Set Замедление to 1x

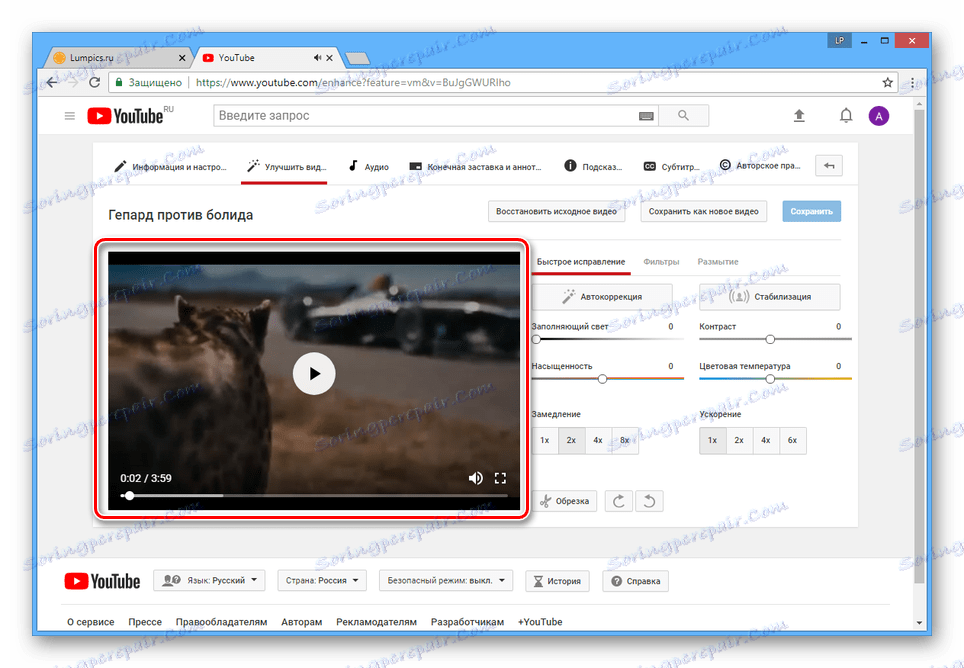point(545,441)
